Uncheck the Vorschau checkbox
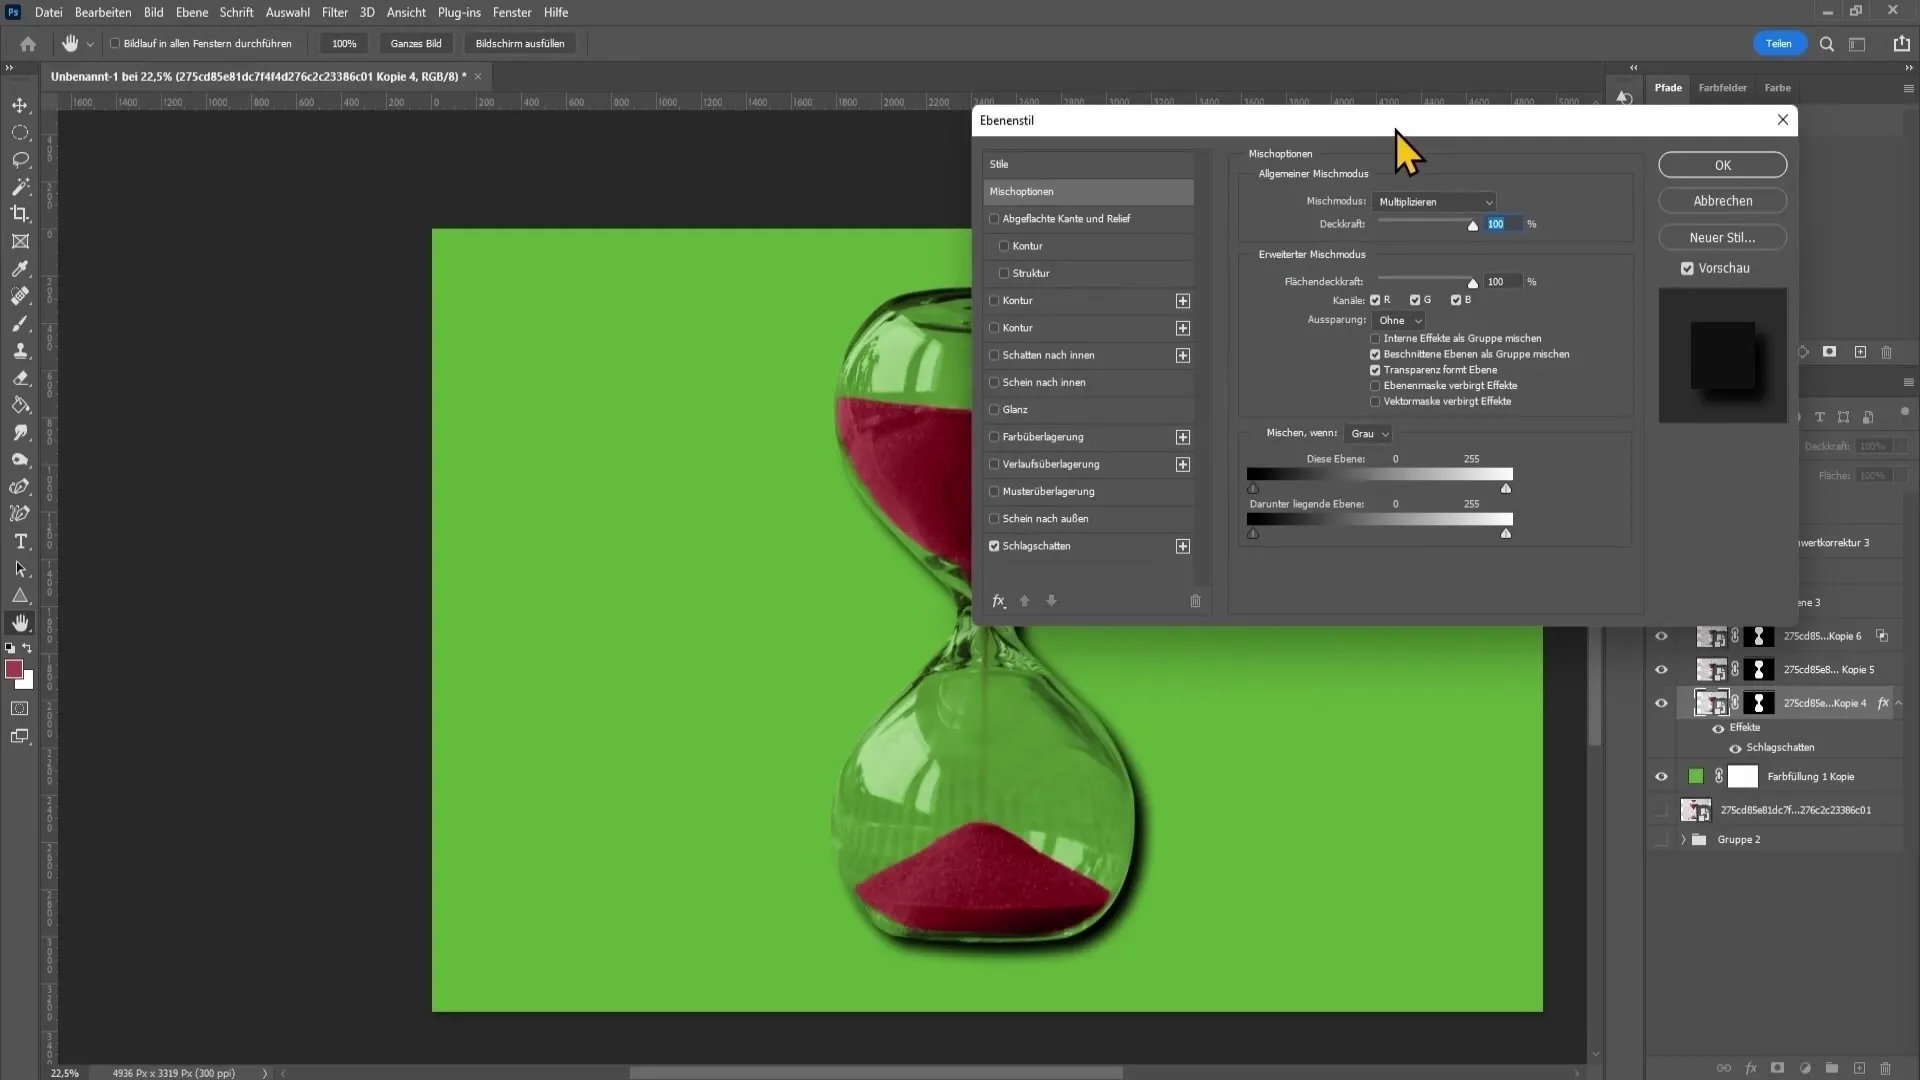This screenshot has height=1080, width=1920. coord(1687,268)
